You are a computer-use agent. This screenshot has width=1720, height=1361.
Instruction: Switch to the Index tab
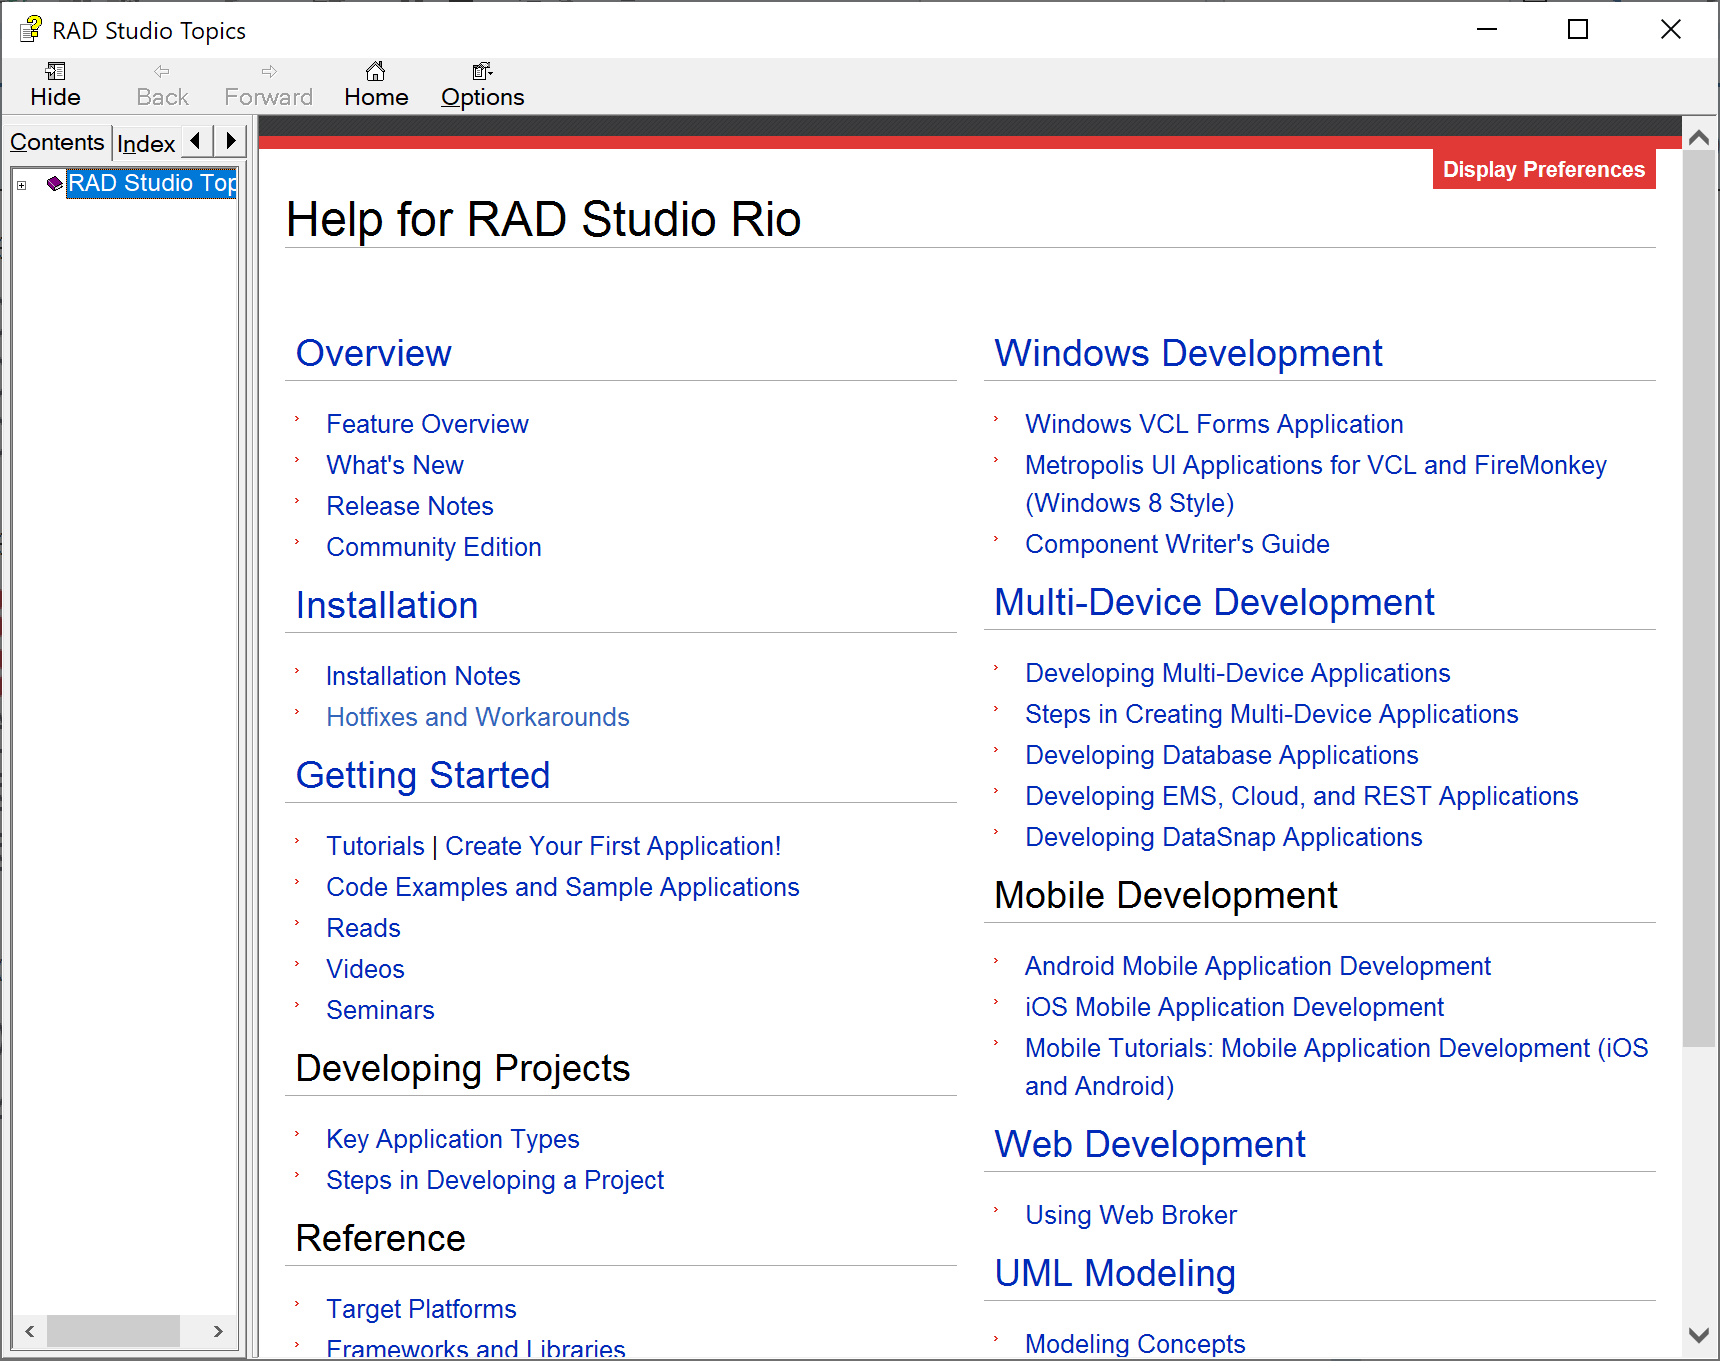[146, 144]
